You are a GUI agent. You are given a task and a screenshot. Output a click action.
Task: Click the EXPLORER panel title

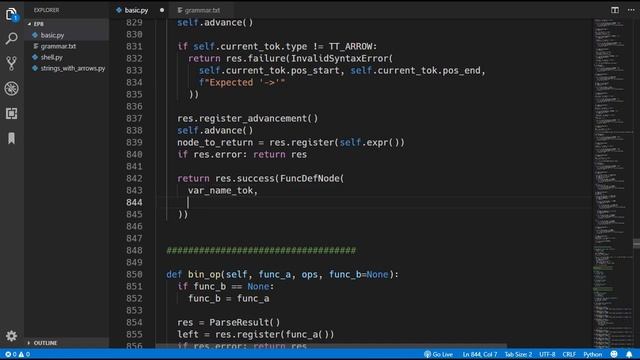[46, 10]
